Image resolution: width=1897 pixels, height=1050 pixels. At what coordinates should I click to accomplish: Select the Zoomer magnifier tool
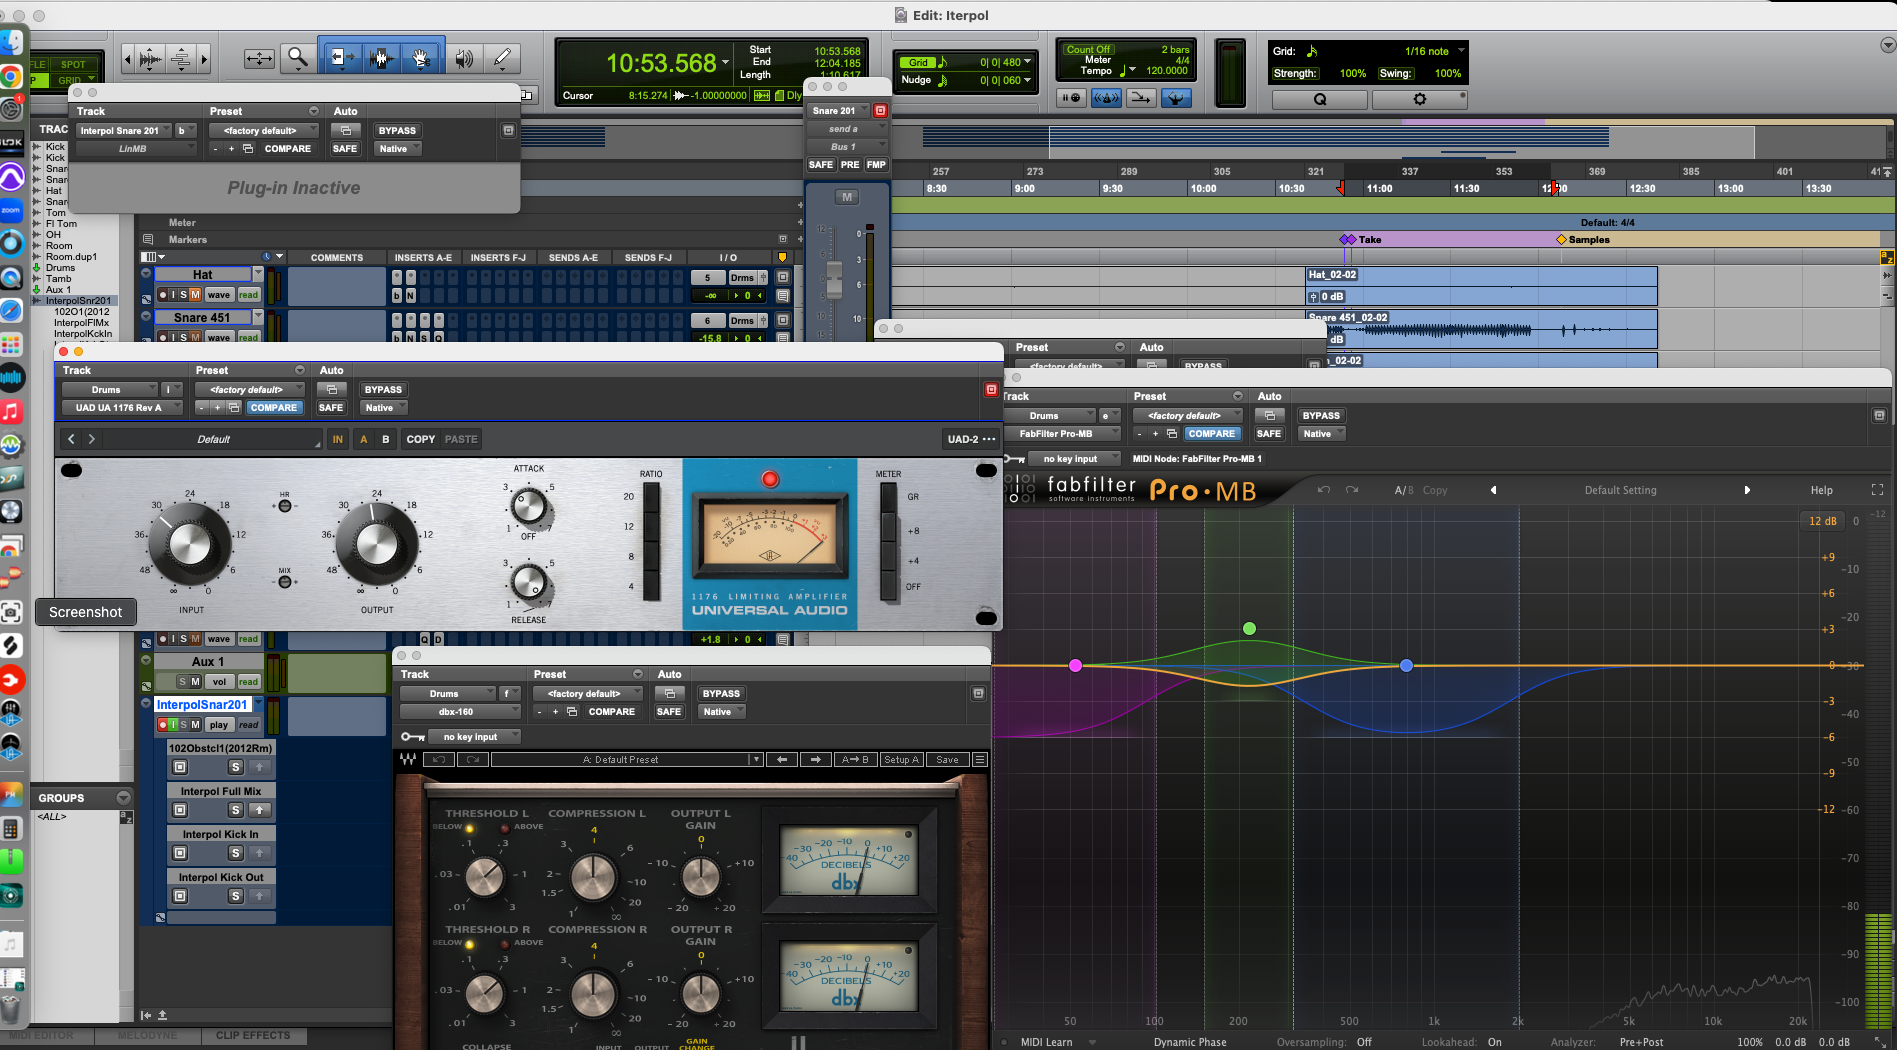pyautogui.click(x=297, y=58)
